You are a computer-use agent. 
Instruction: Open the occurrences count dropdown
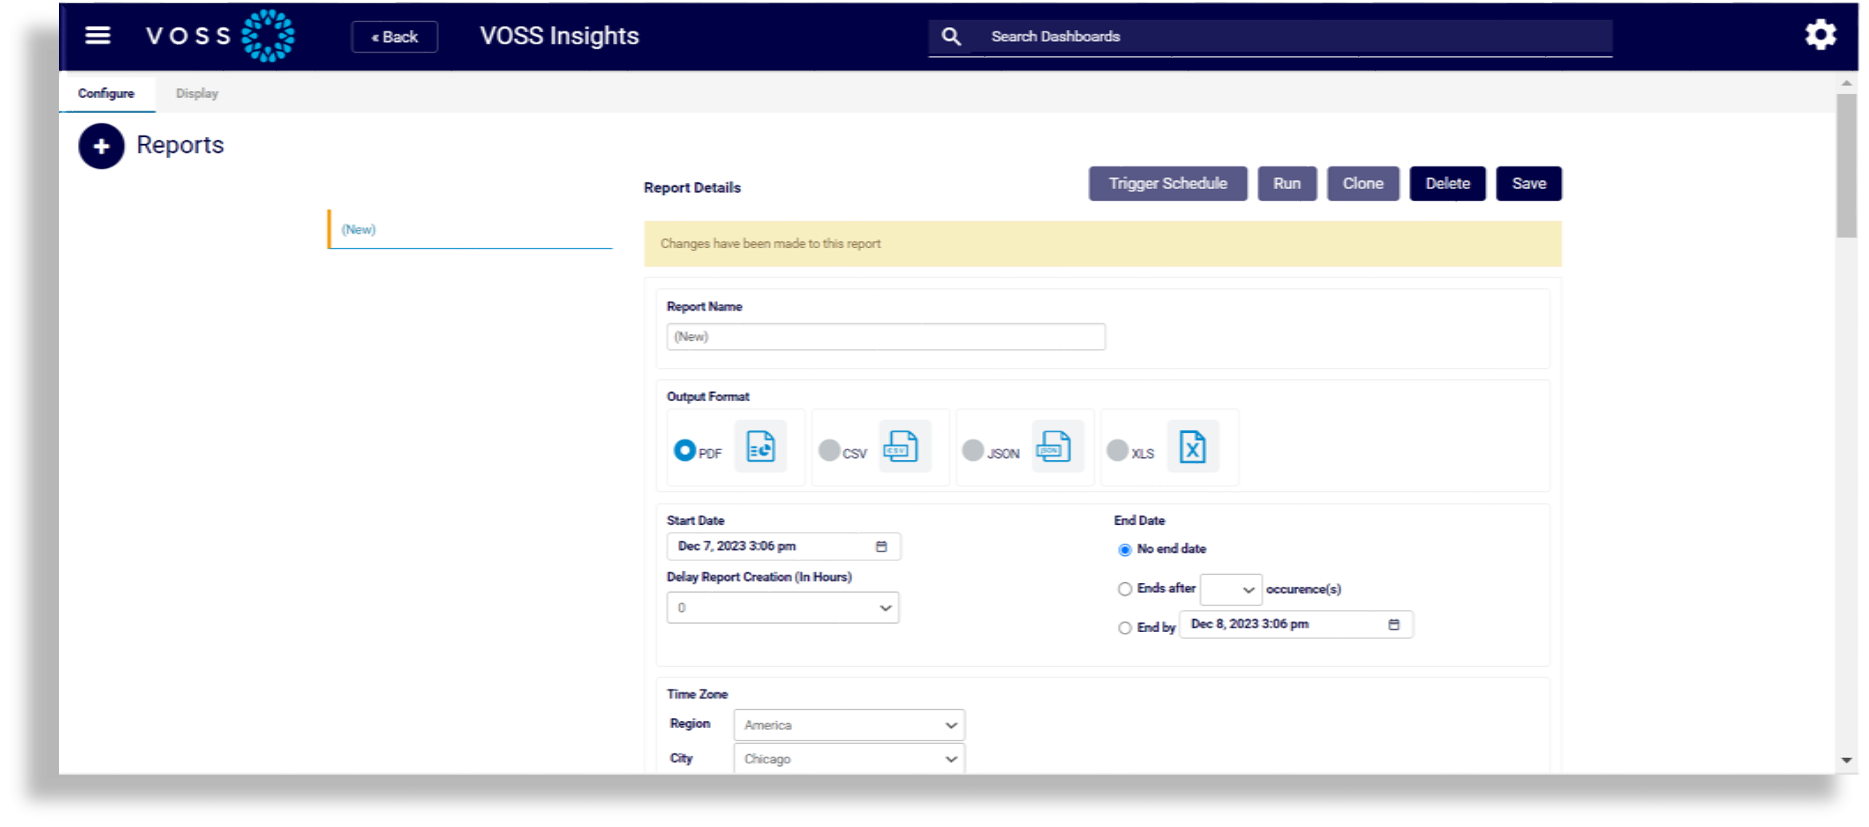pos(1231,590)
